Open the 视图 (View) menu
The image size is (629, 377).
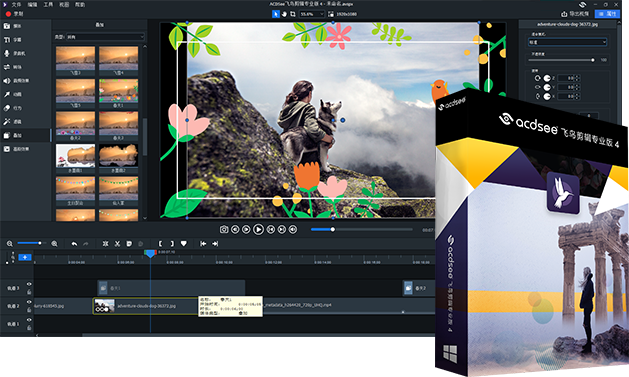coord(64,4)
